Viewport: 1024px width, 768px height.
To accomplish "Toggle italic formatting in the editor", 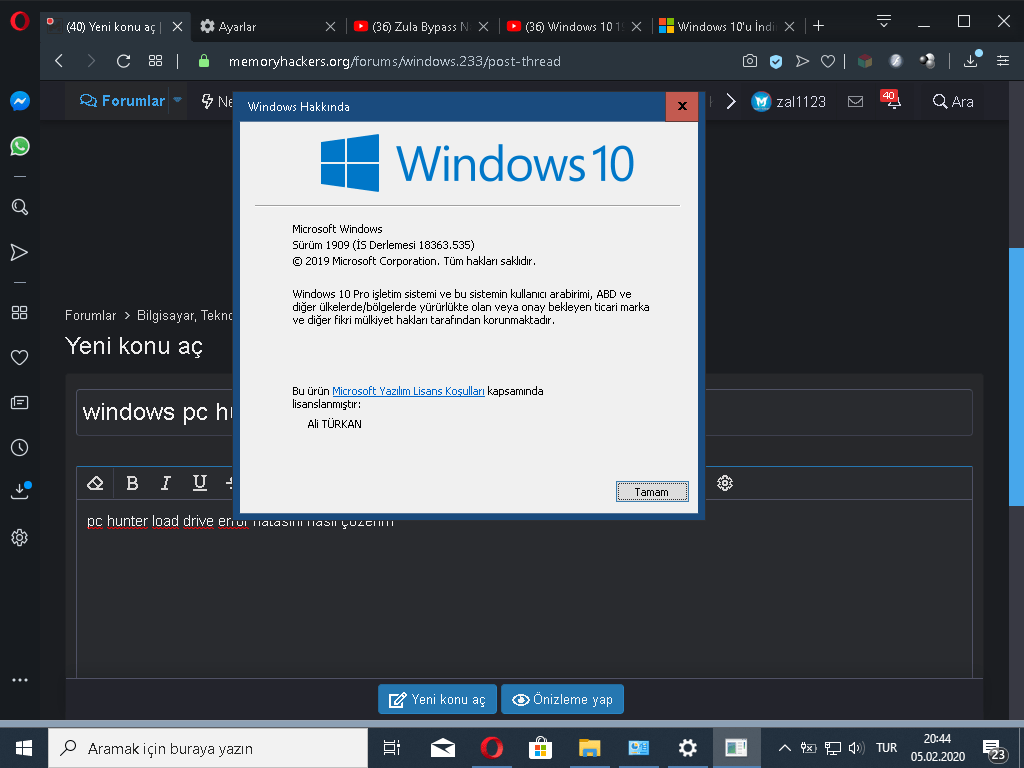I will (x=166, y=483).
